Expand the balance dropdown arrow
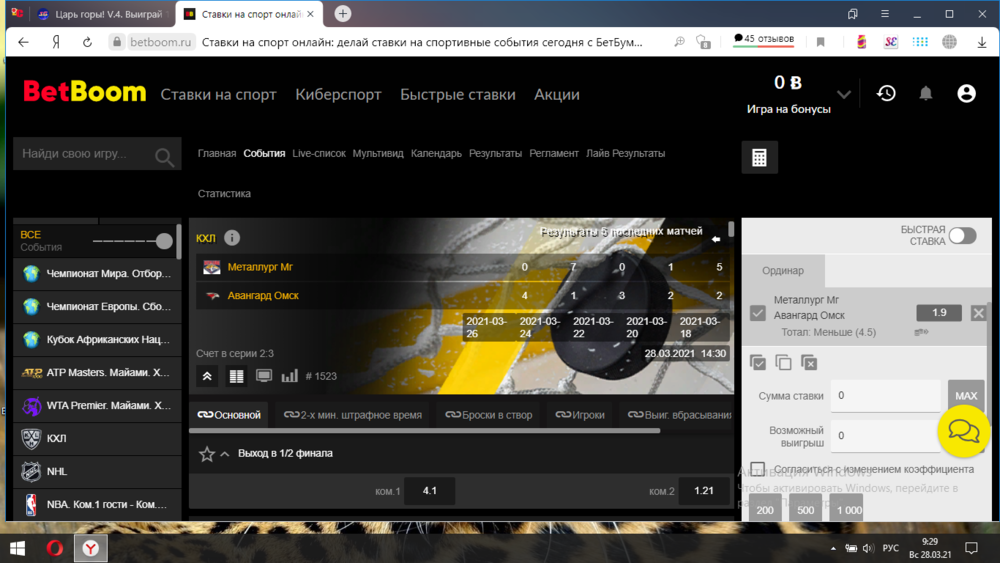The height and width of the screenshot is (563, 1000). pyautogui.click(x=844, y=94)
